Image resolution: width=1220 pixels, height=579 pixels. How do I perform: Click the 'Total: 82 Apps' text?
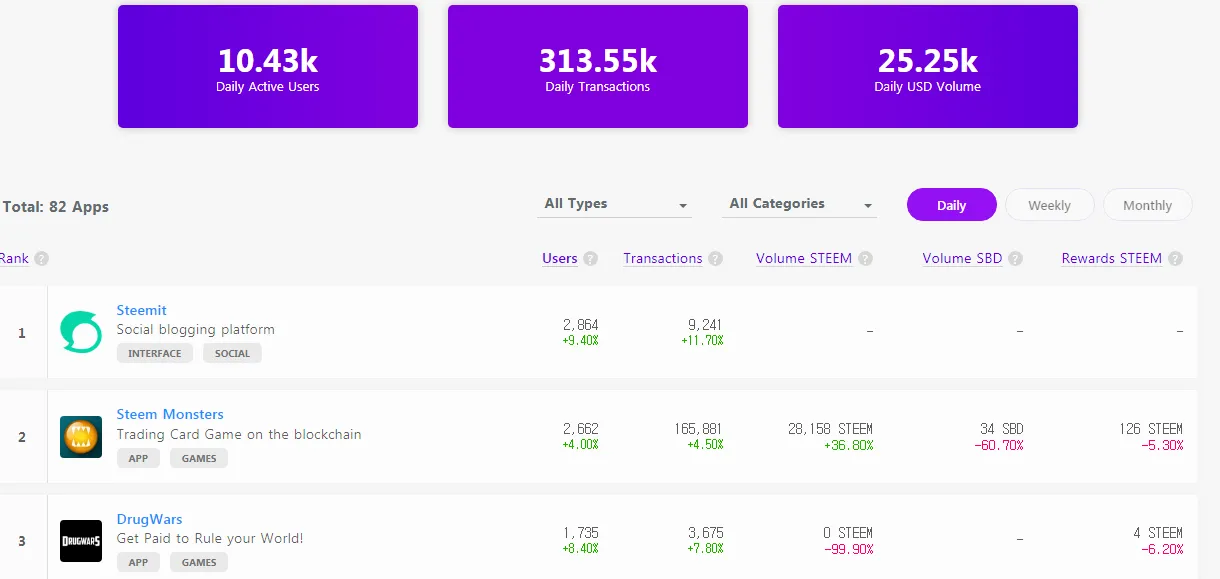55,207
